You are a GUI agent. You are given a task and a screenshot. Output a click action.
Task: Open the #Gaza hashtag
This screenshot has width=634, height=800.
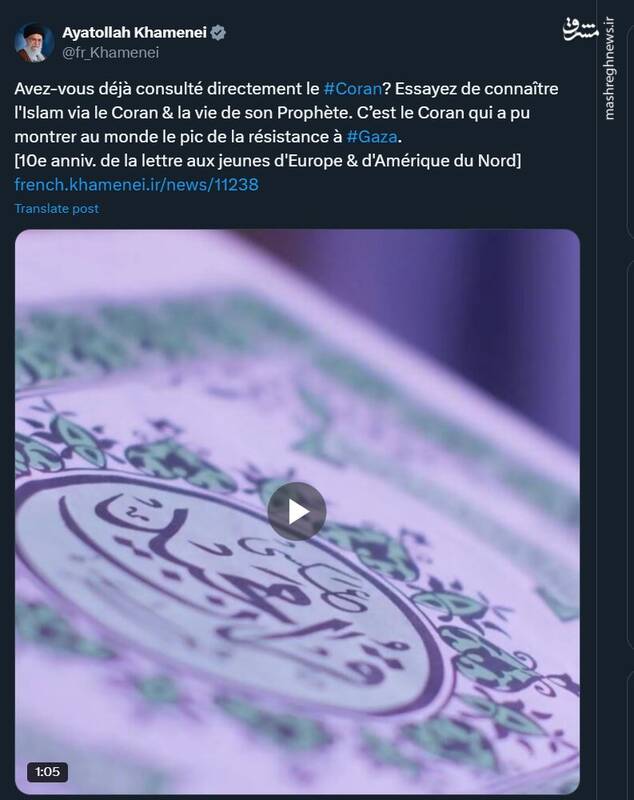[x=372, y=137]
